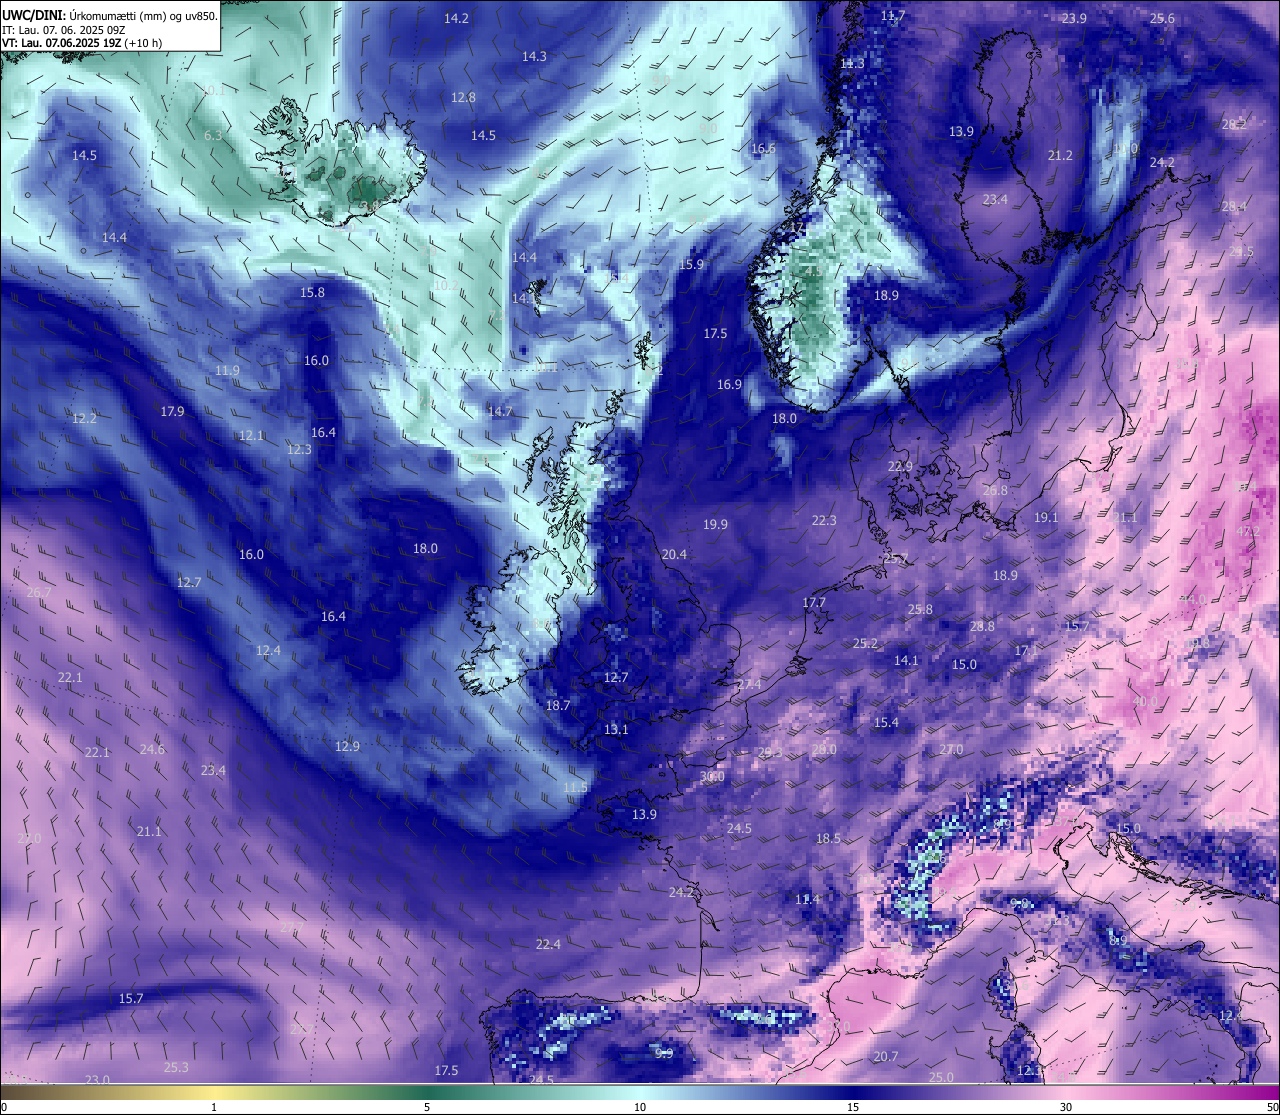
Task: Click the map value 14.7
Action: click(x=500, y=412)
